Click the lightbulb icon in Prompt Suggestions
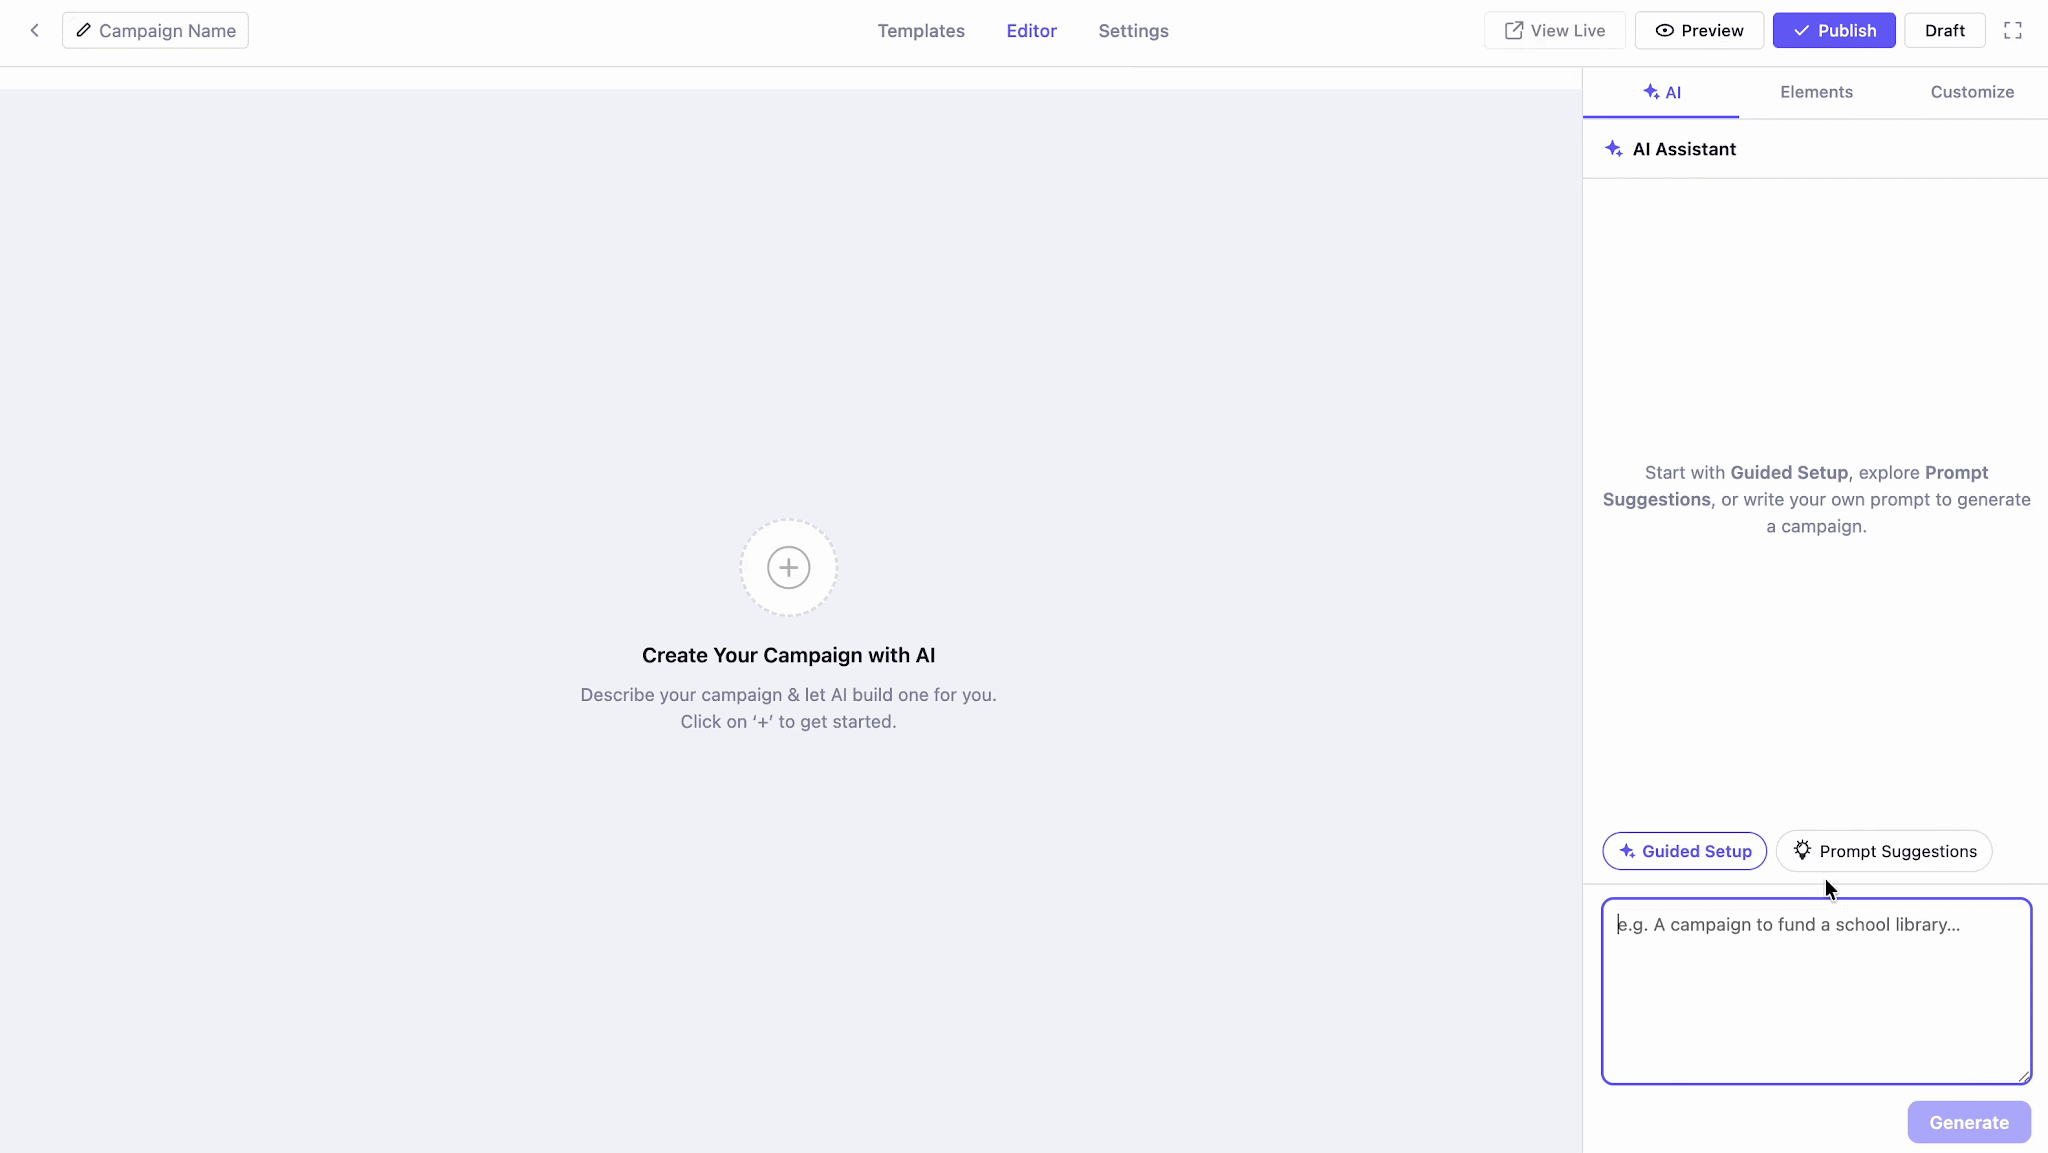This screenshot has height=1153, width=2048. [x=1802, y=850]
